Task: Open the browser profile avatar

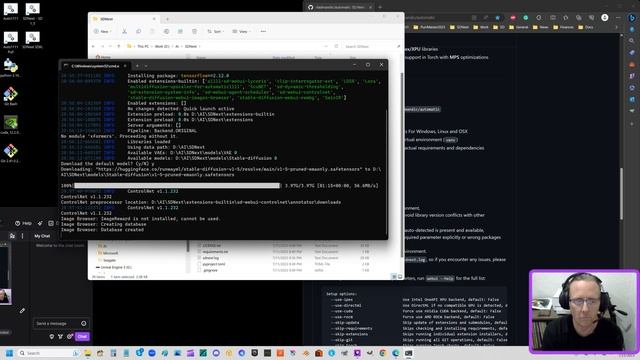Action: click(605, 18)
